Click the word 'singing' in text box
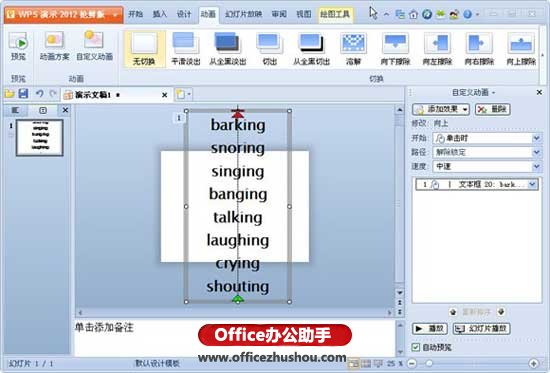This screenshot has width=550, height=373. click(238, 171)
